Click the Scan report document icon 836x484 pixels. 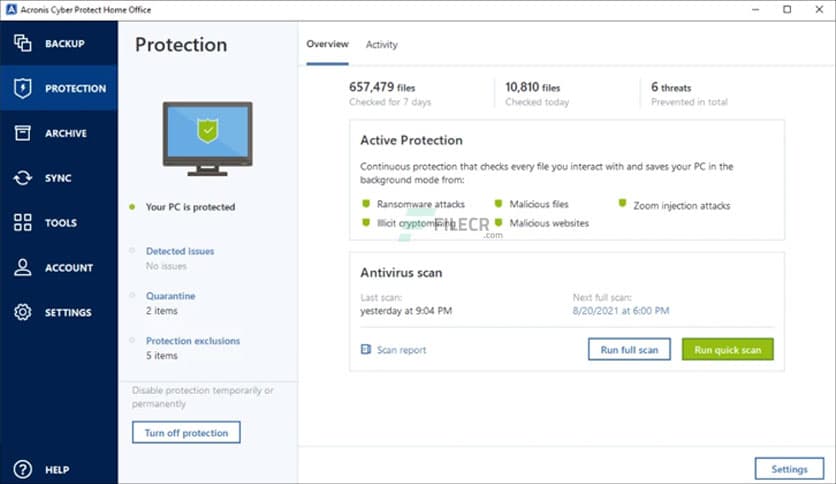click(366, 350)
